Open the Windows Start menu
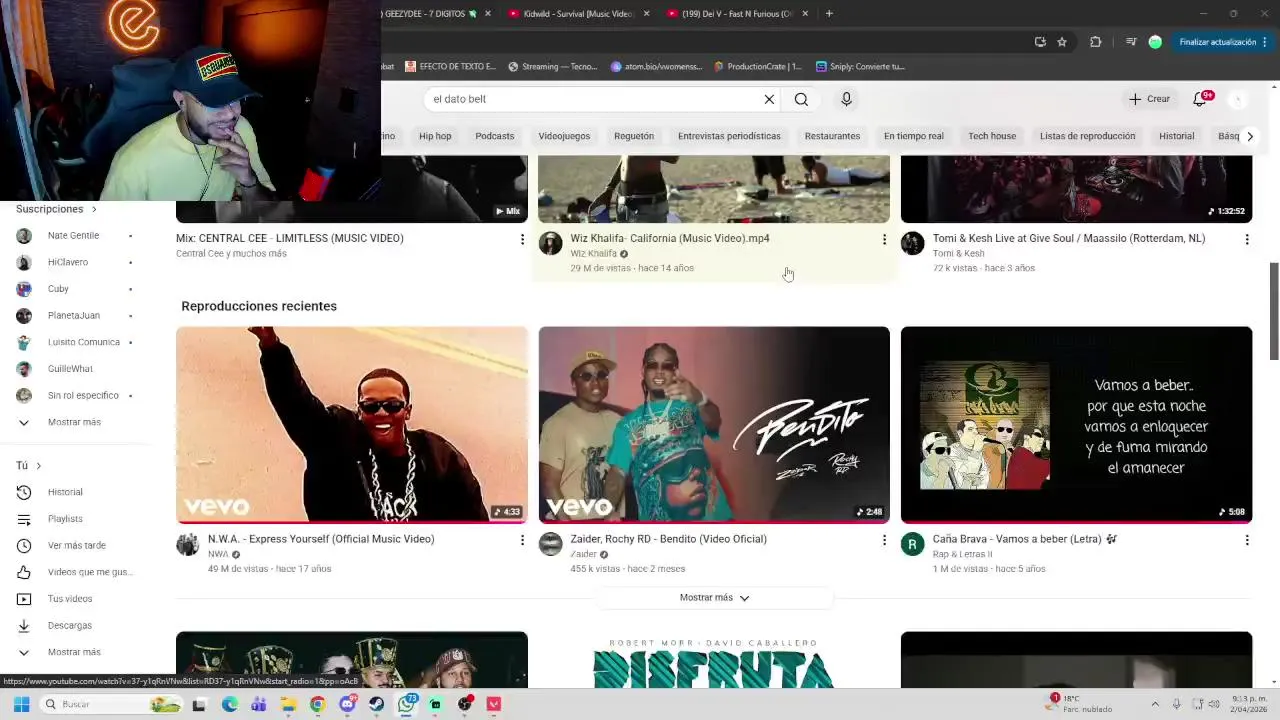Image resolution: width=1280 pixels, height=720 pixels. 21,704
